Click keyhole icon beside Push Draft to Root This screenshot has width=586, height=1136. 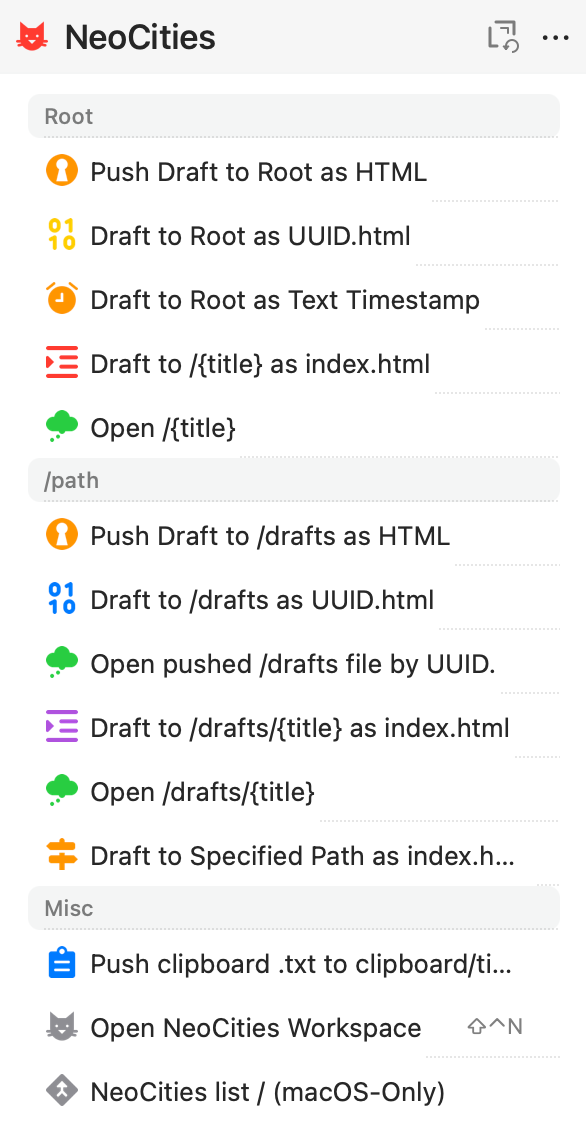coord(62,172)
